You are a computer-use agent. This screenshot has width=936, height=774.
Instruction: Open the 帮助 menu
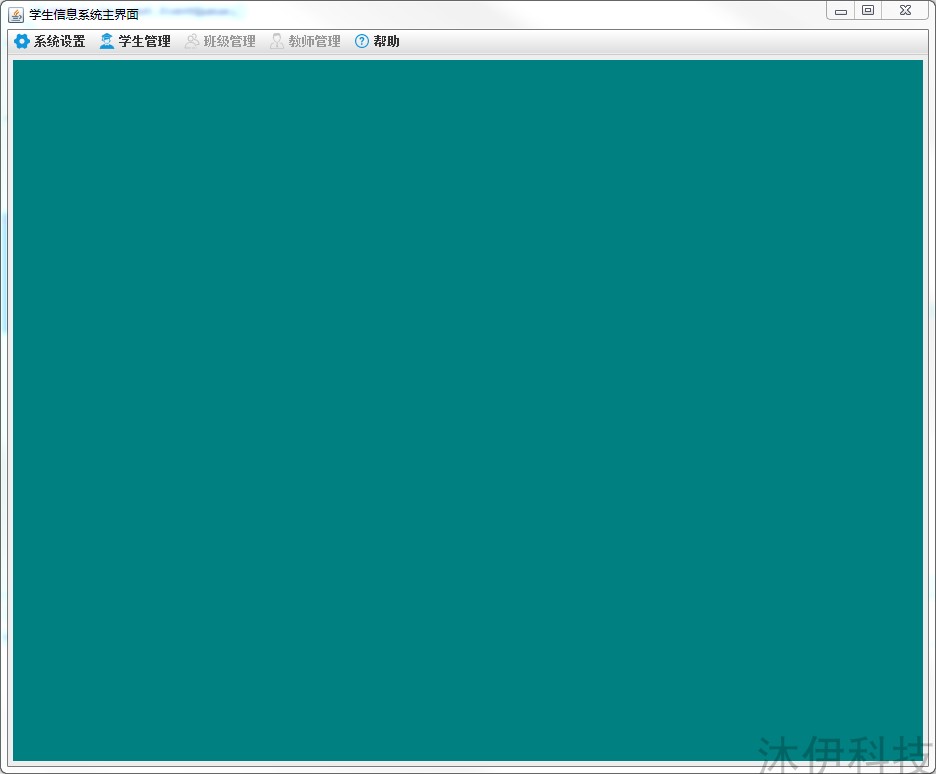(377, 41)
